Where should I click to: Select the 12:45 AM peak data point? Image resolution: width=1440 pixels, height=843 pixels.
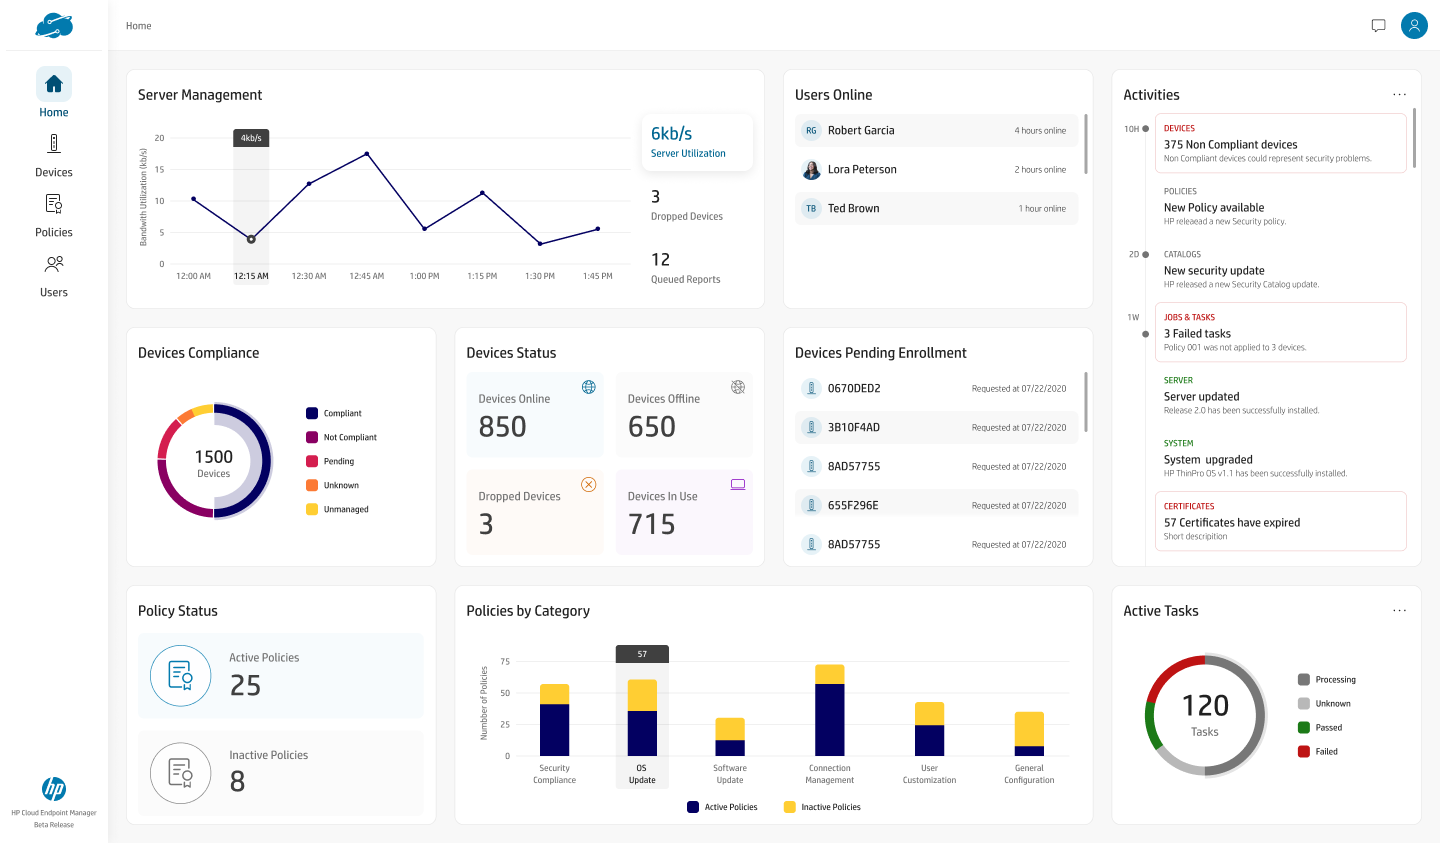[367, 154]
